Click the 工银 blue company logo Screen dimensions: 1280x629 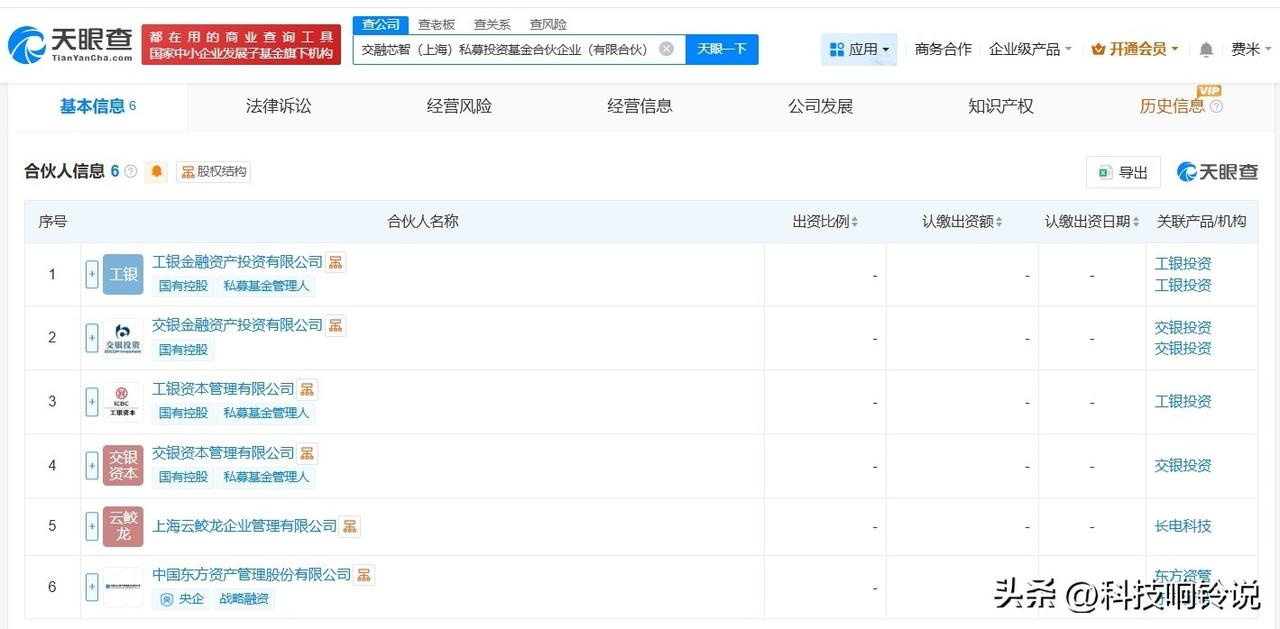123,274
